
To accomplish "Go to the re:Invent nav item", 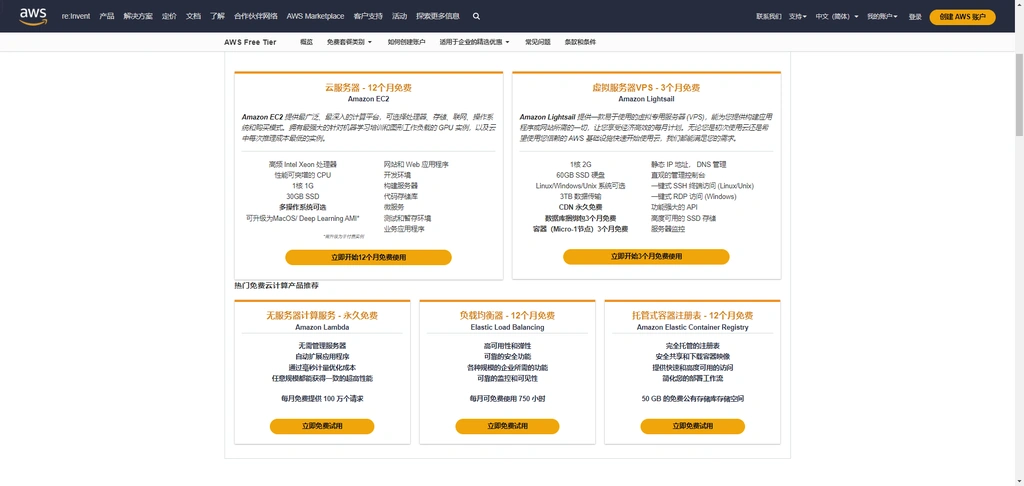I will click(x=76, y=16).
